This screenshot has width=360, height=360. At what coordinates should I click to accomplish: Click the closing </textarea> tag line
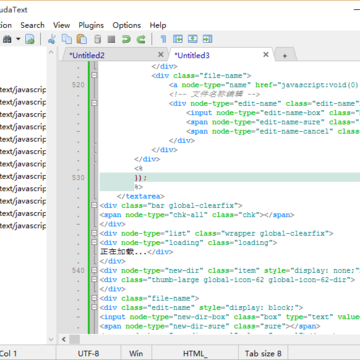pos(141,196)
